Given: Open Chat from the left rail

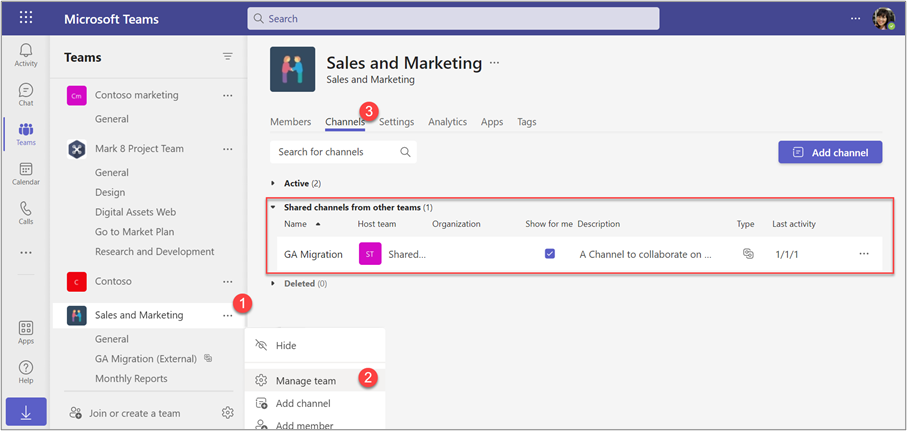Looking at the screenshot, I should click(26, 95).
